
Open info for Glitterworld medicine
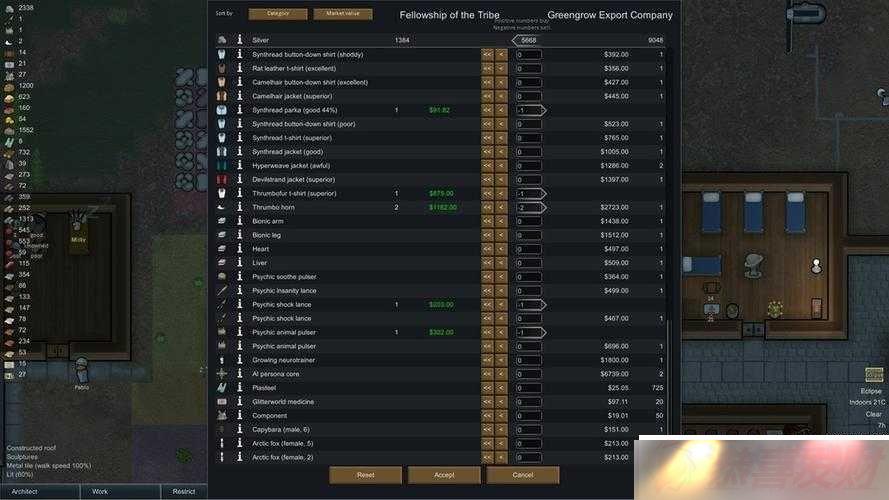click(x=239, y=401)
